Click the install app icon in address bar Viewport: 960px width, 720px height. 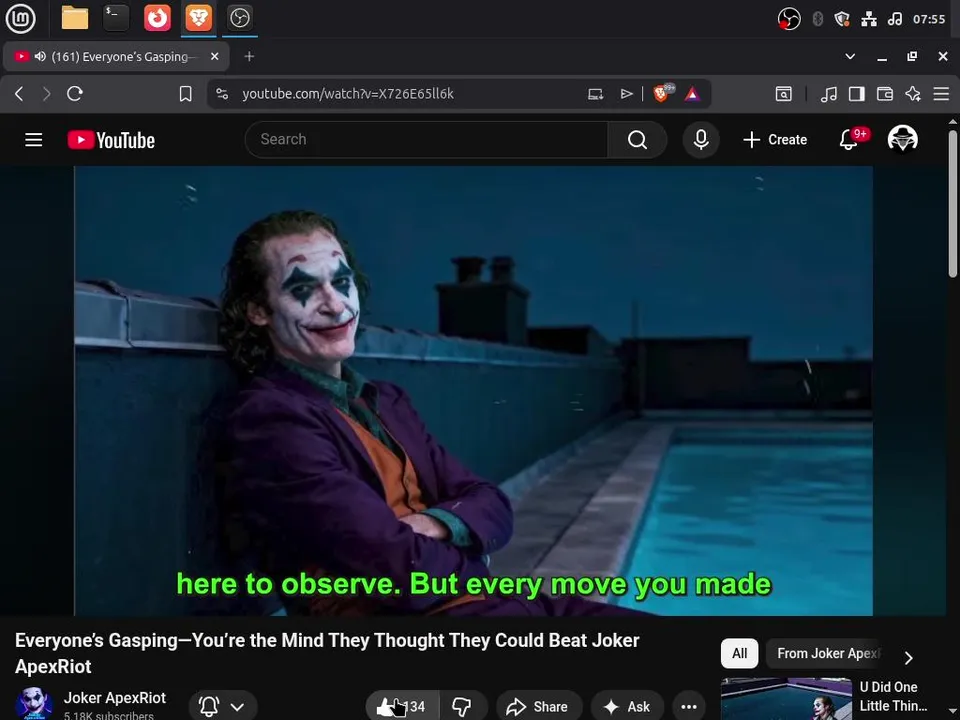595,94
